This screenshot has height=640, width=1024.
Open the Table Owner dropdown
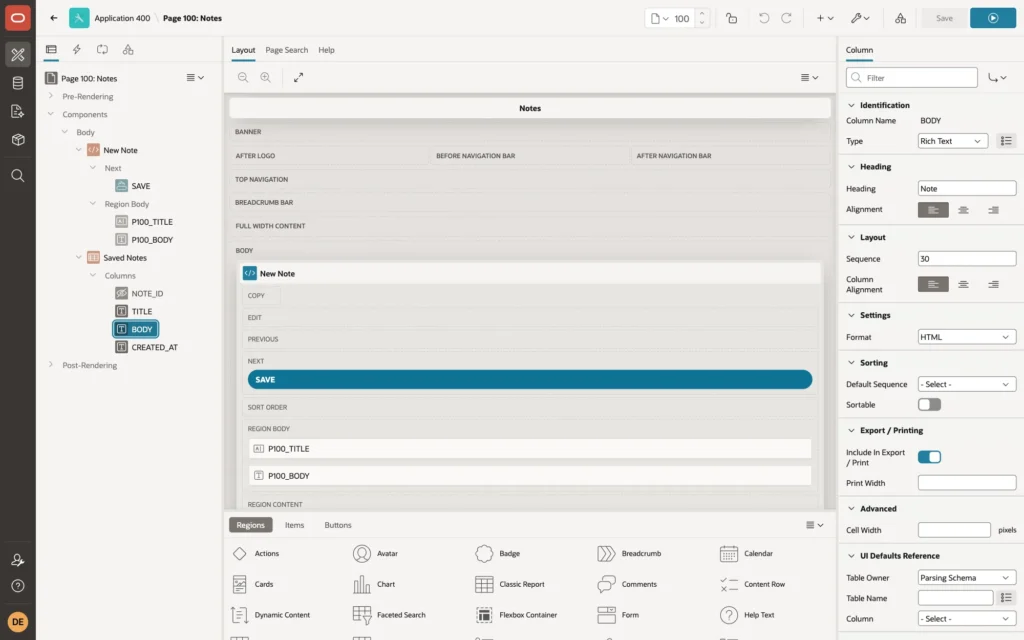pyautogui.click(x=967, y=577)
